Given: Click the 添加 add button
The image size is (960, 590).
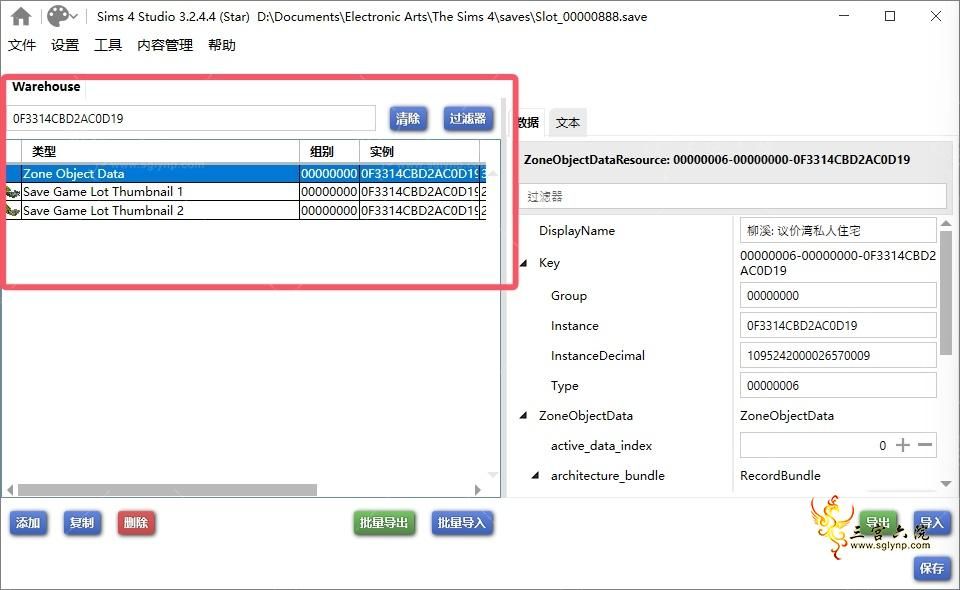Looking at the screenshot, I should (28, 523).
